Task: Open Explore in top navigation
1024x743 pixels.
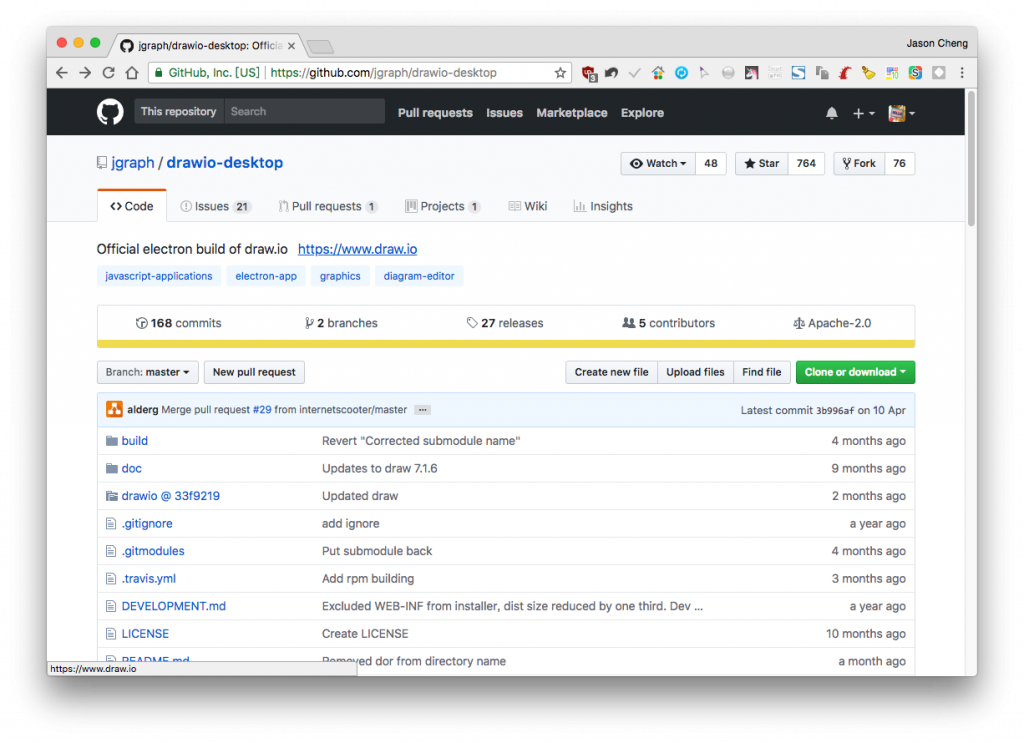Action: pyautogui.click(x=642, y=113)
